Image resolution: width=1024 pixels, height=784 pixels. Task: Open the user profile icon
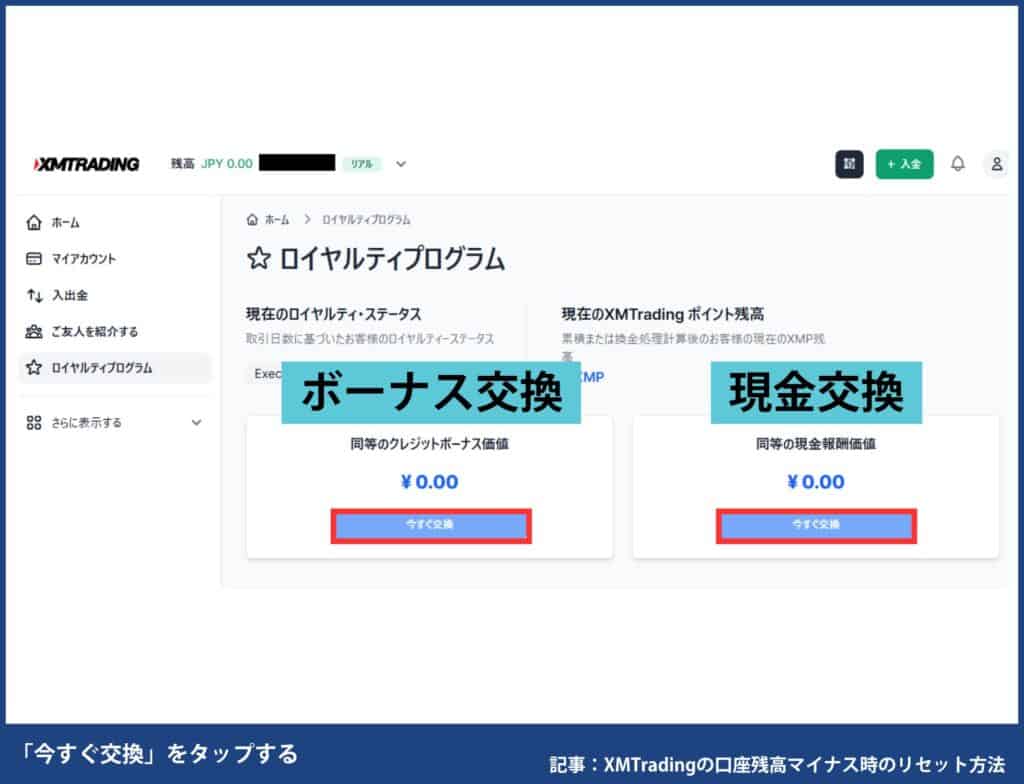pyautogui.click(x=997, y=164)
